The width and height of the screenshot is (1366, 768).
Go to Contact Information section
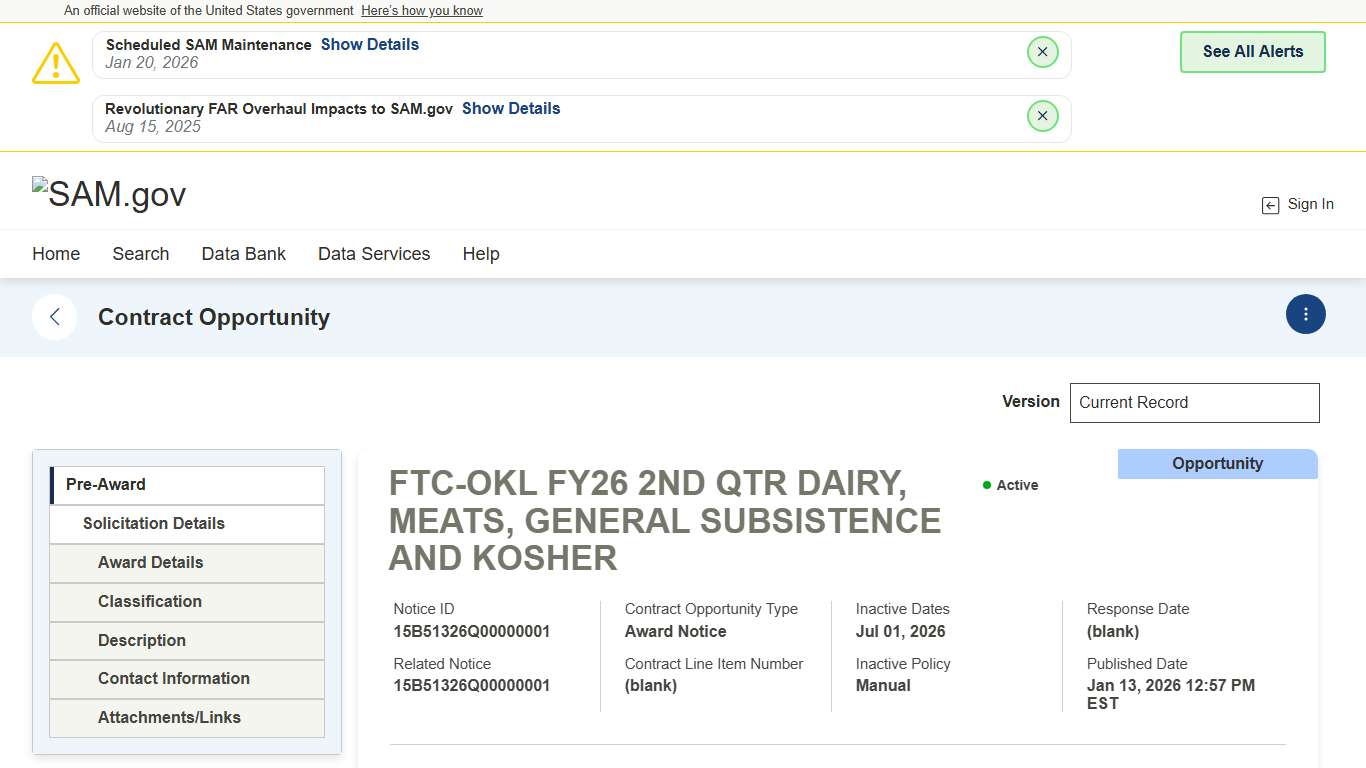coord(174,679)
